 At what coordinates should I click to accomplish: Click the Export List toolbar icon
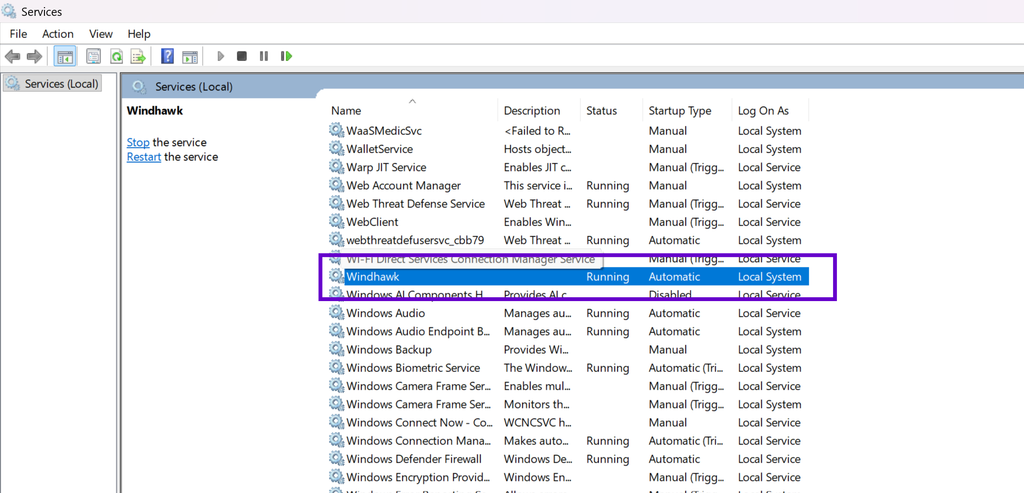(x=138, y=56)
